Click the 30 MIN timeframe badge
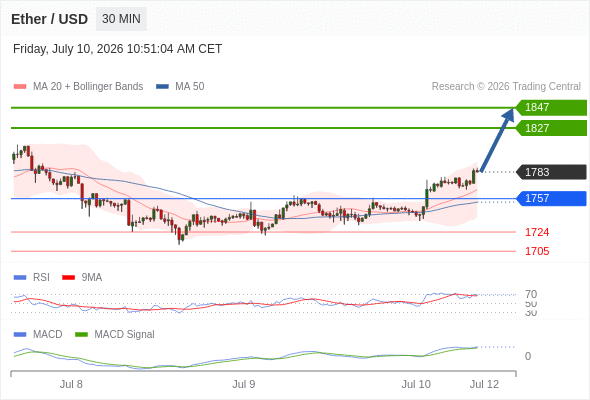 (121, 19)
